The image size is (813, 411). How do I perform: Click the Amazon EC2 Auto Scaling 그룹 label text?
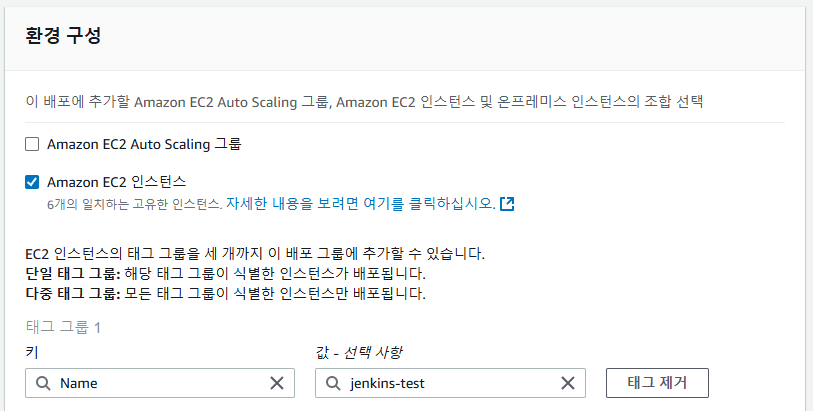(144, 144)
